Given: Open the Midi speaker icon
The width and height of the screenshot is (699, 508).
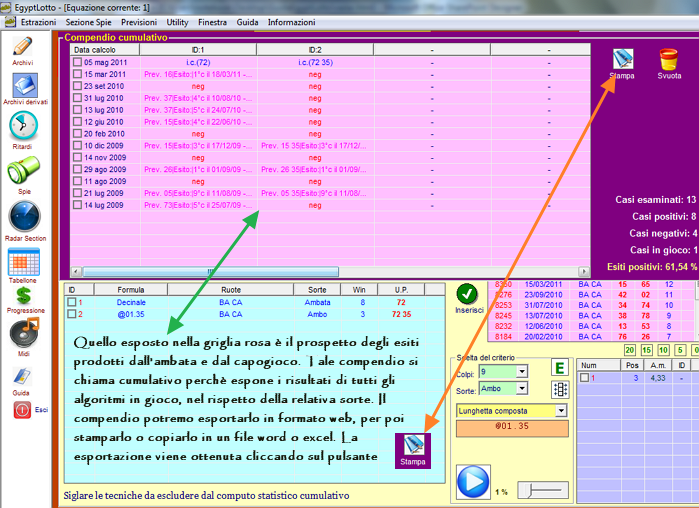Looking at the screenshot, I should [x=24, y=332].
